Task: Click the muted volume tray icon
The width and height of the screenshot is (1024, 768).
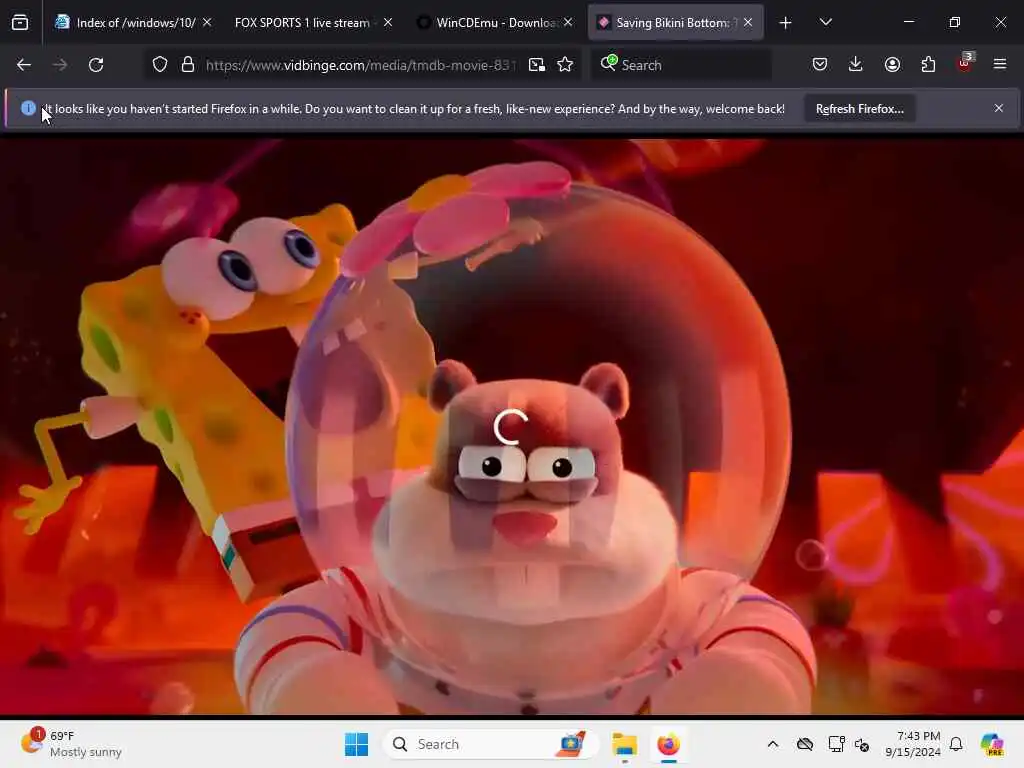Action: click(862, 744)
